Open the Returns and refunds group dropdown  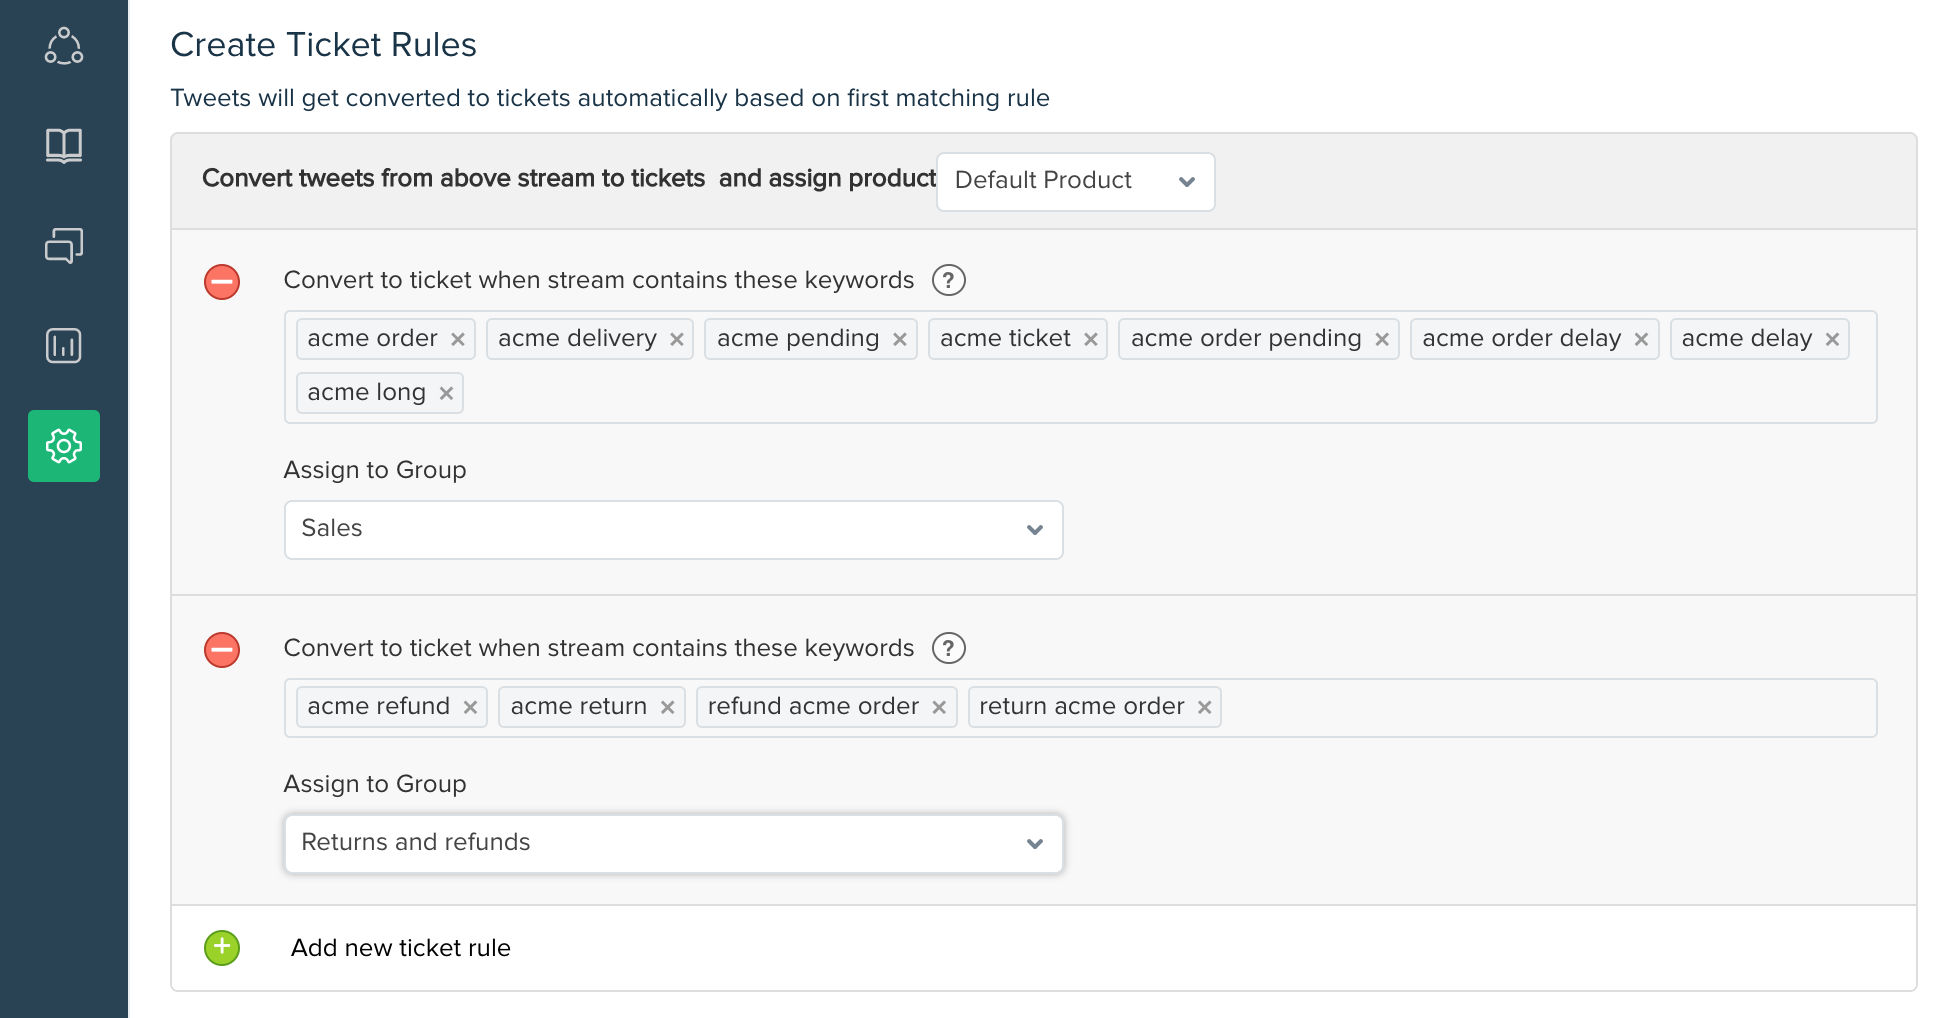click(673, 843)
